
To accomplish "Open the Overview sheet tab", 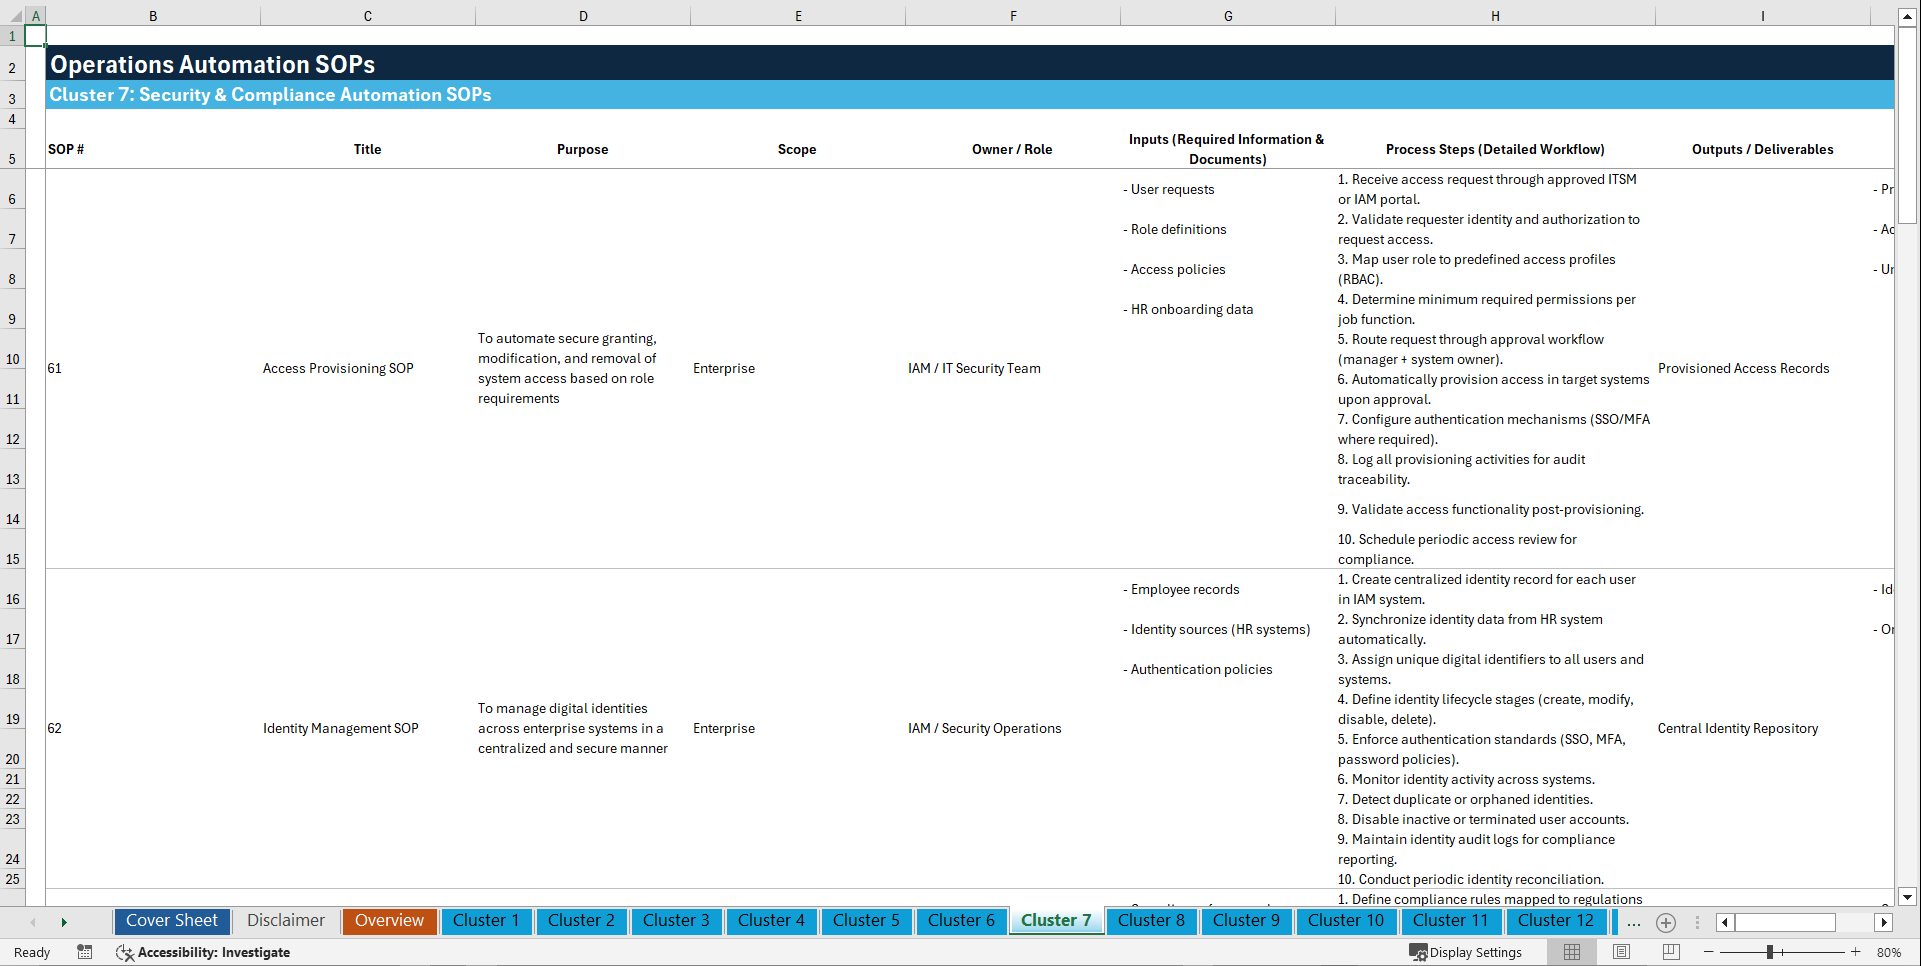I will point(389,921).
